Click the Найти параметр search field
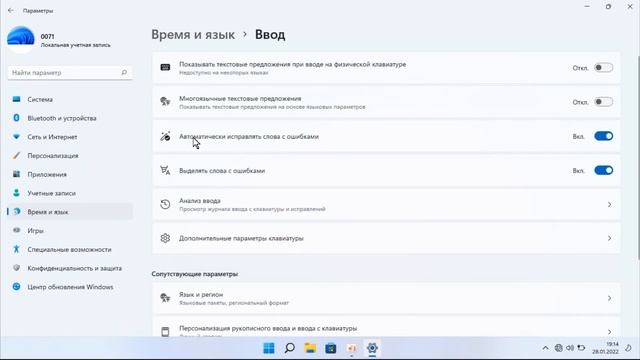 tap(70, 73)
